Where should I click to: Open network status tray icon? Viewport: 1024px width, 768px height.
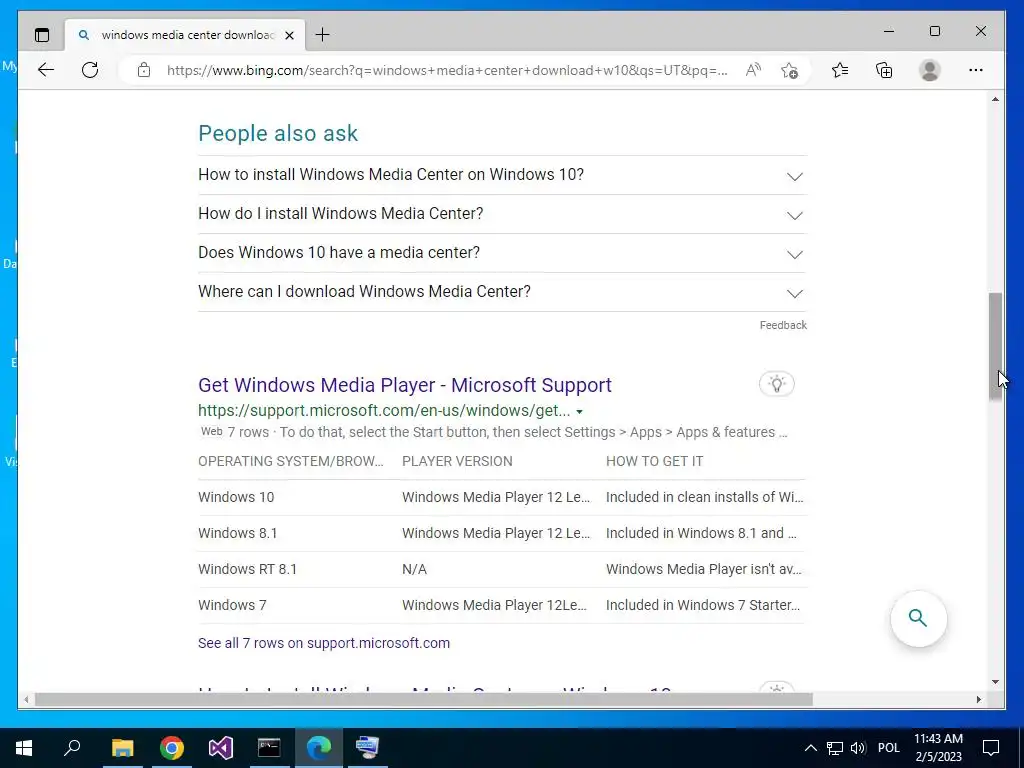835,748
